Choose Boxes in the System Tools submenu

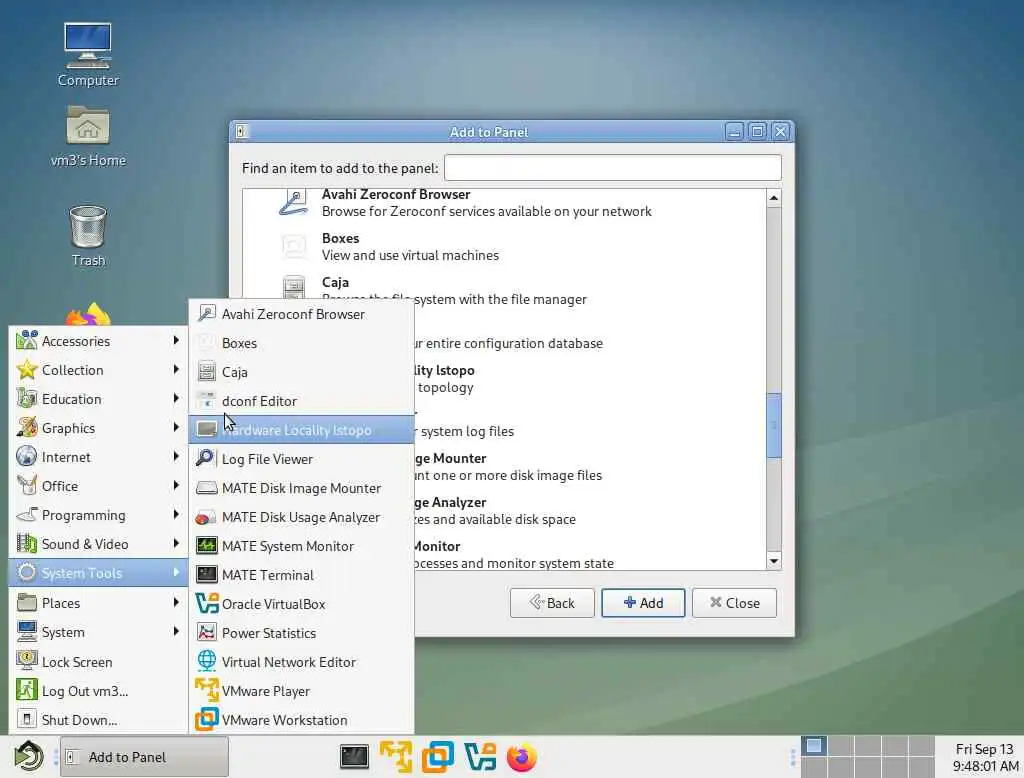point(302,343)
